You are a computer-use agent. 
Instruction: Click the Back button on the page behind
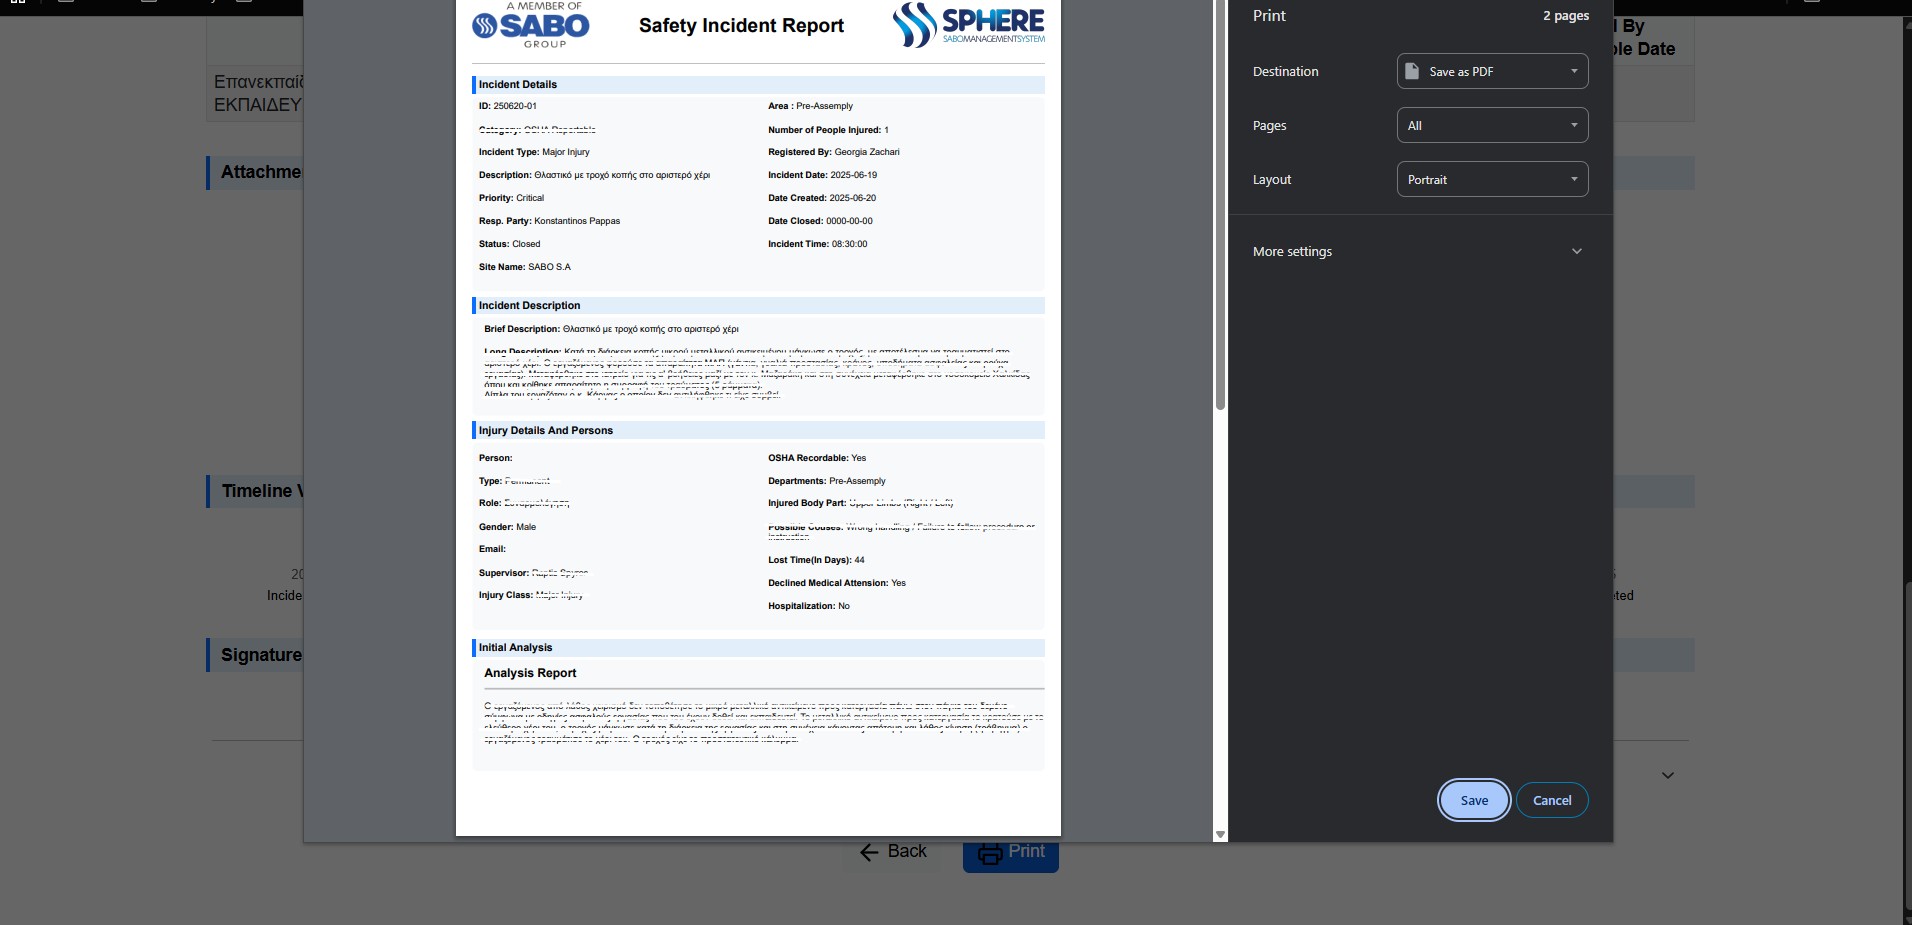893,852
